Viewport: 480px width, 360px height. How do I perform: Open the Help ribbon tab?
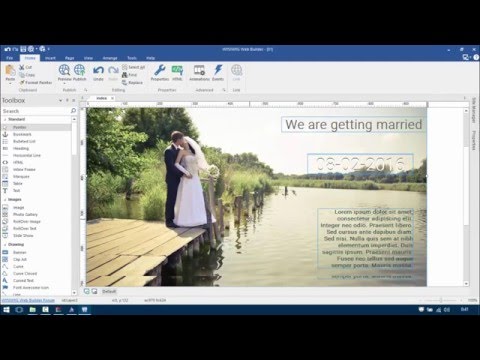[150, 58]
